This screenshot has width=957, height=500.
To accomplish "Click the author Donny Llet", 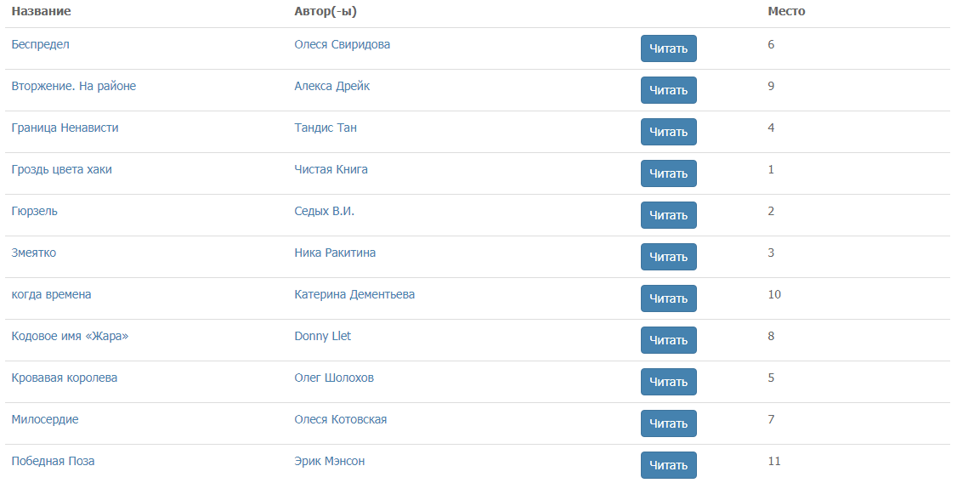I will coord(322,336).
